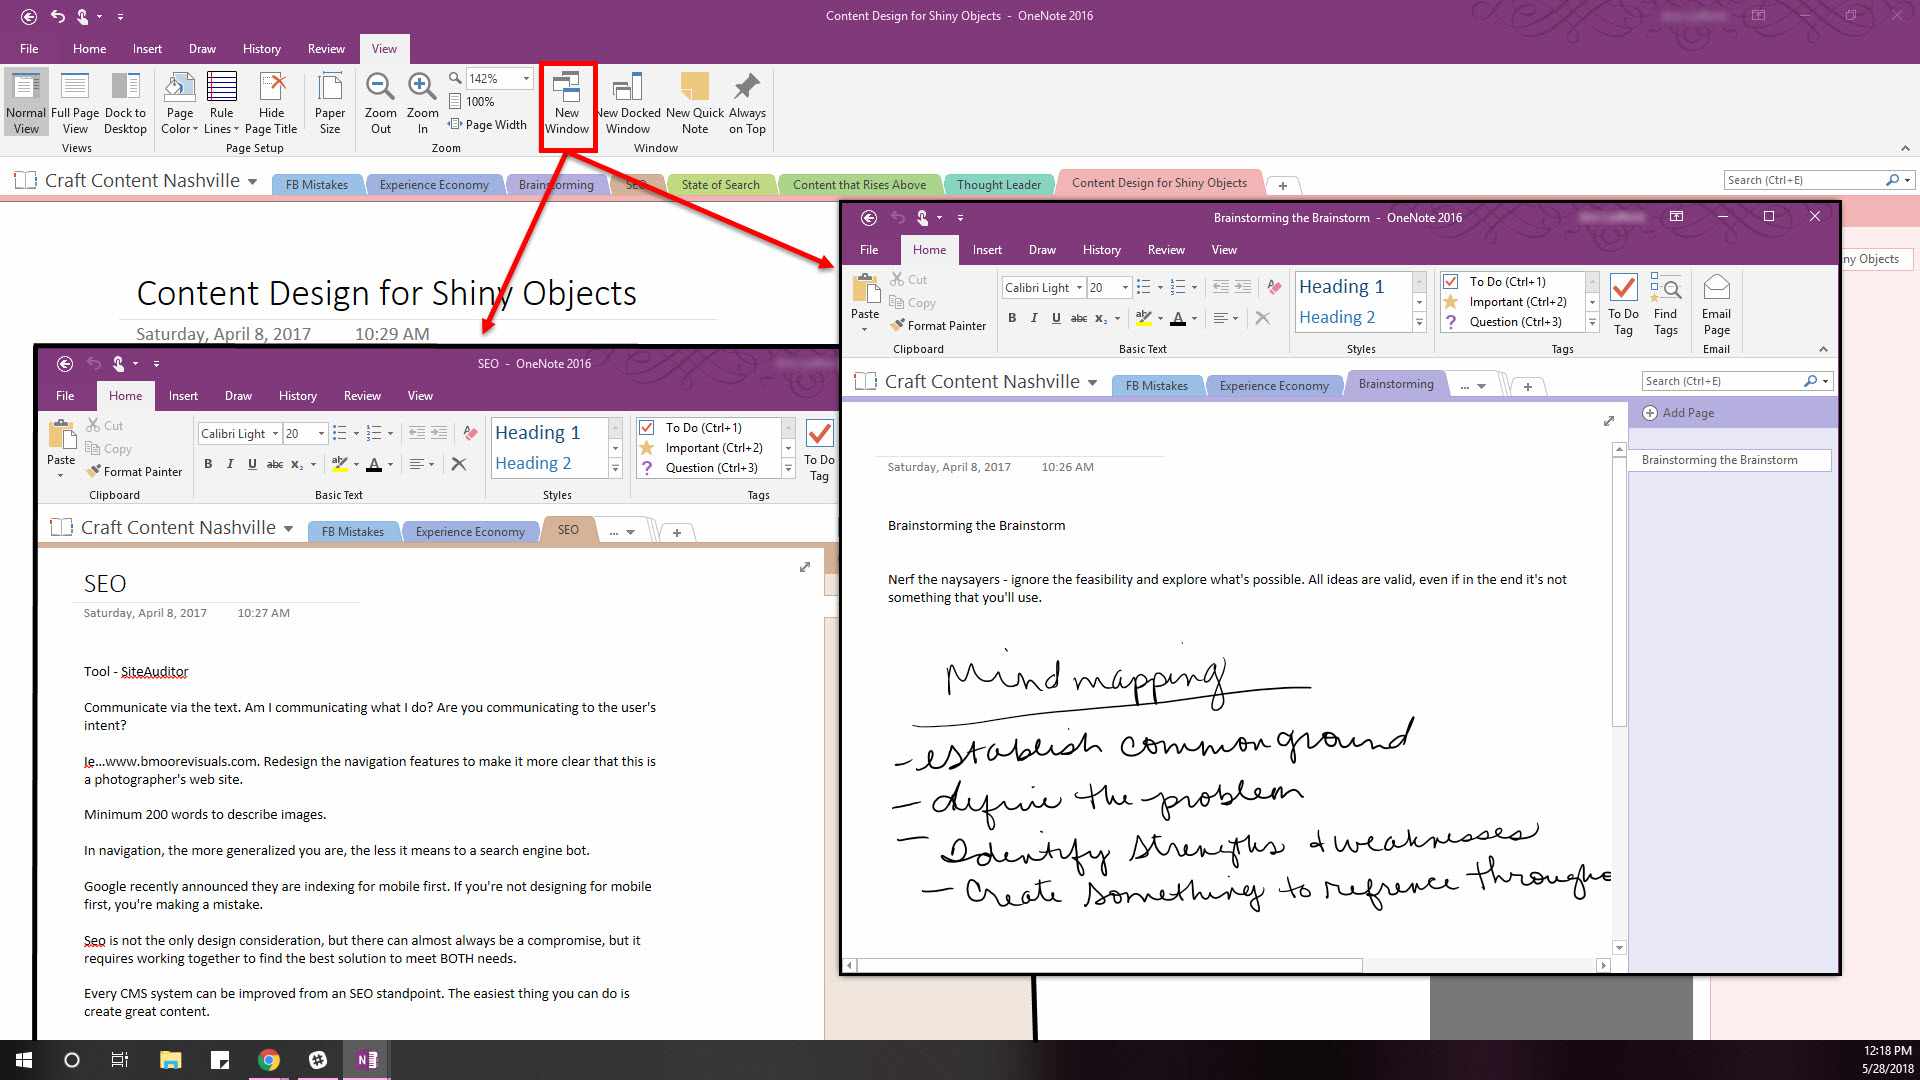Click Paste in SEO window
The width and height of the screenshot is (1920, 1080).
(61, 448)
